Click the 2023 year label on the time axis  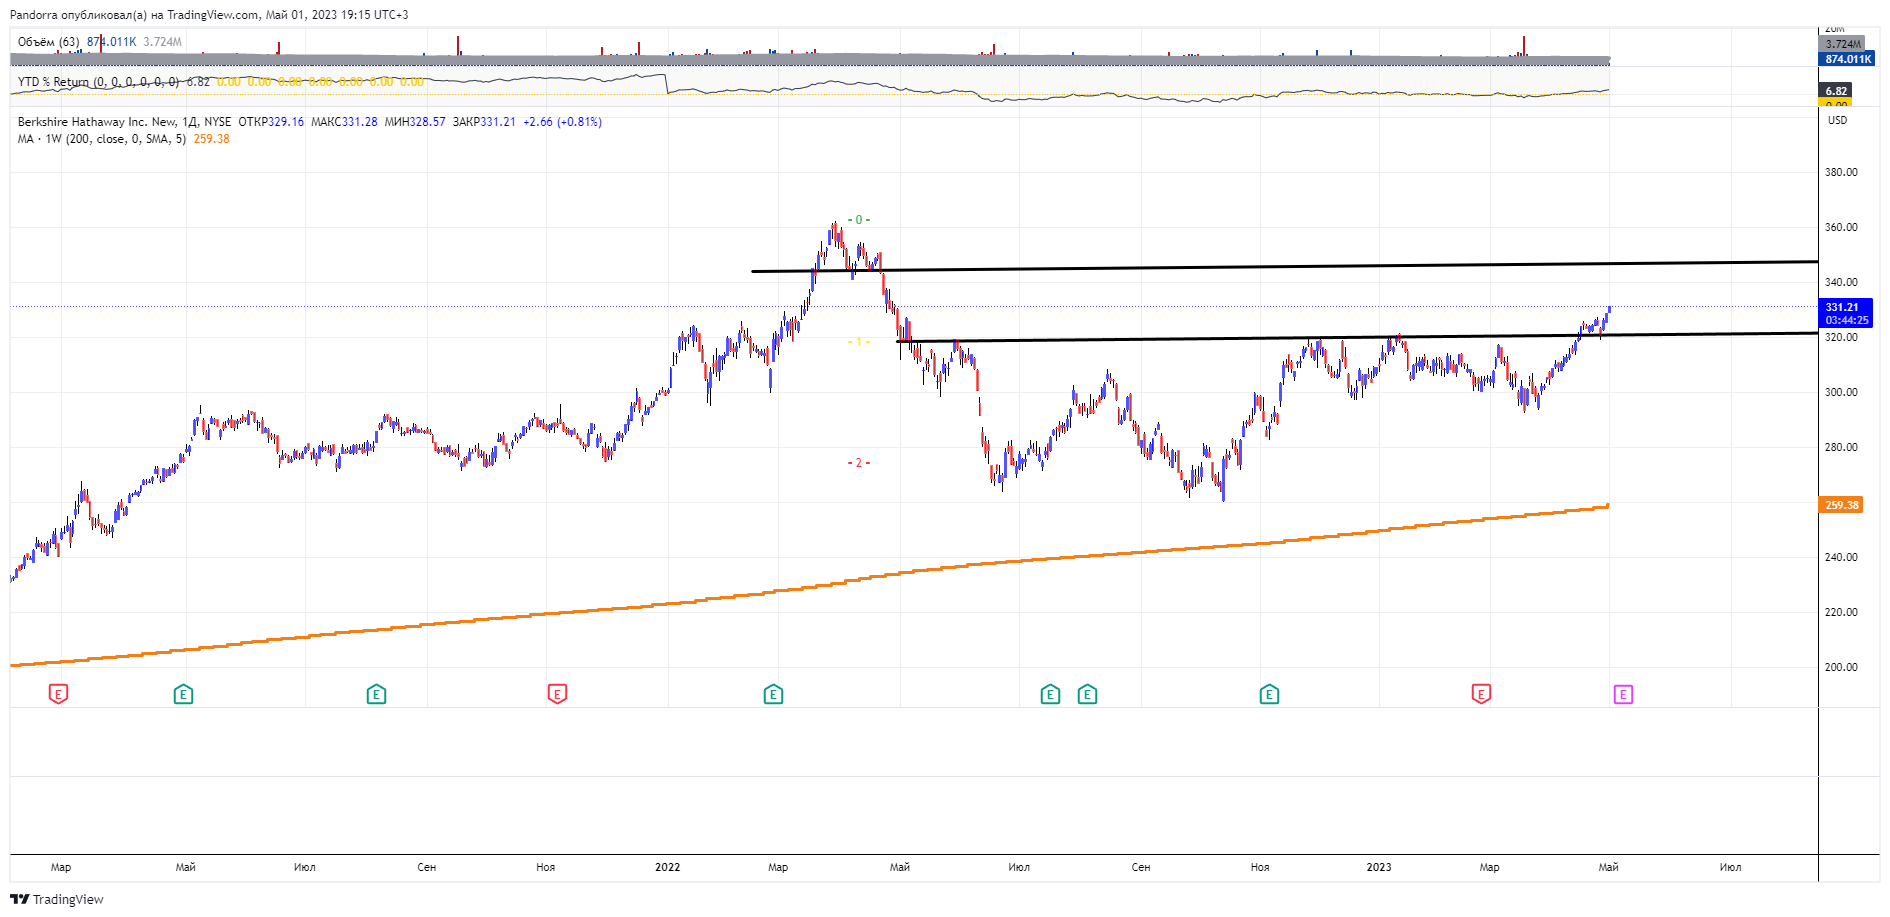pos(1379,867)
